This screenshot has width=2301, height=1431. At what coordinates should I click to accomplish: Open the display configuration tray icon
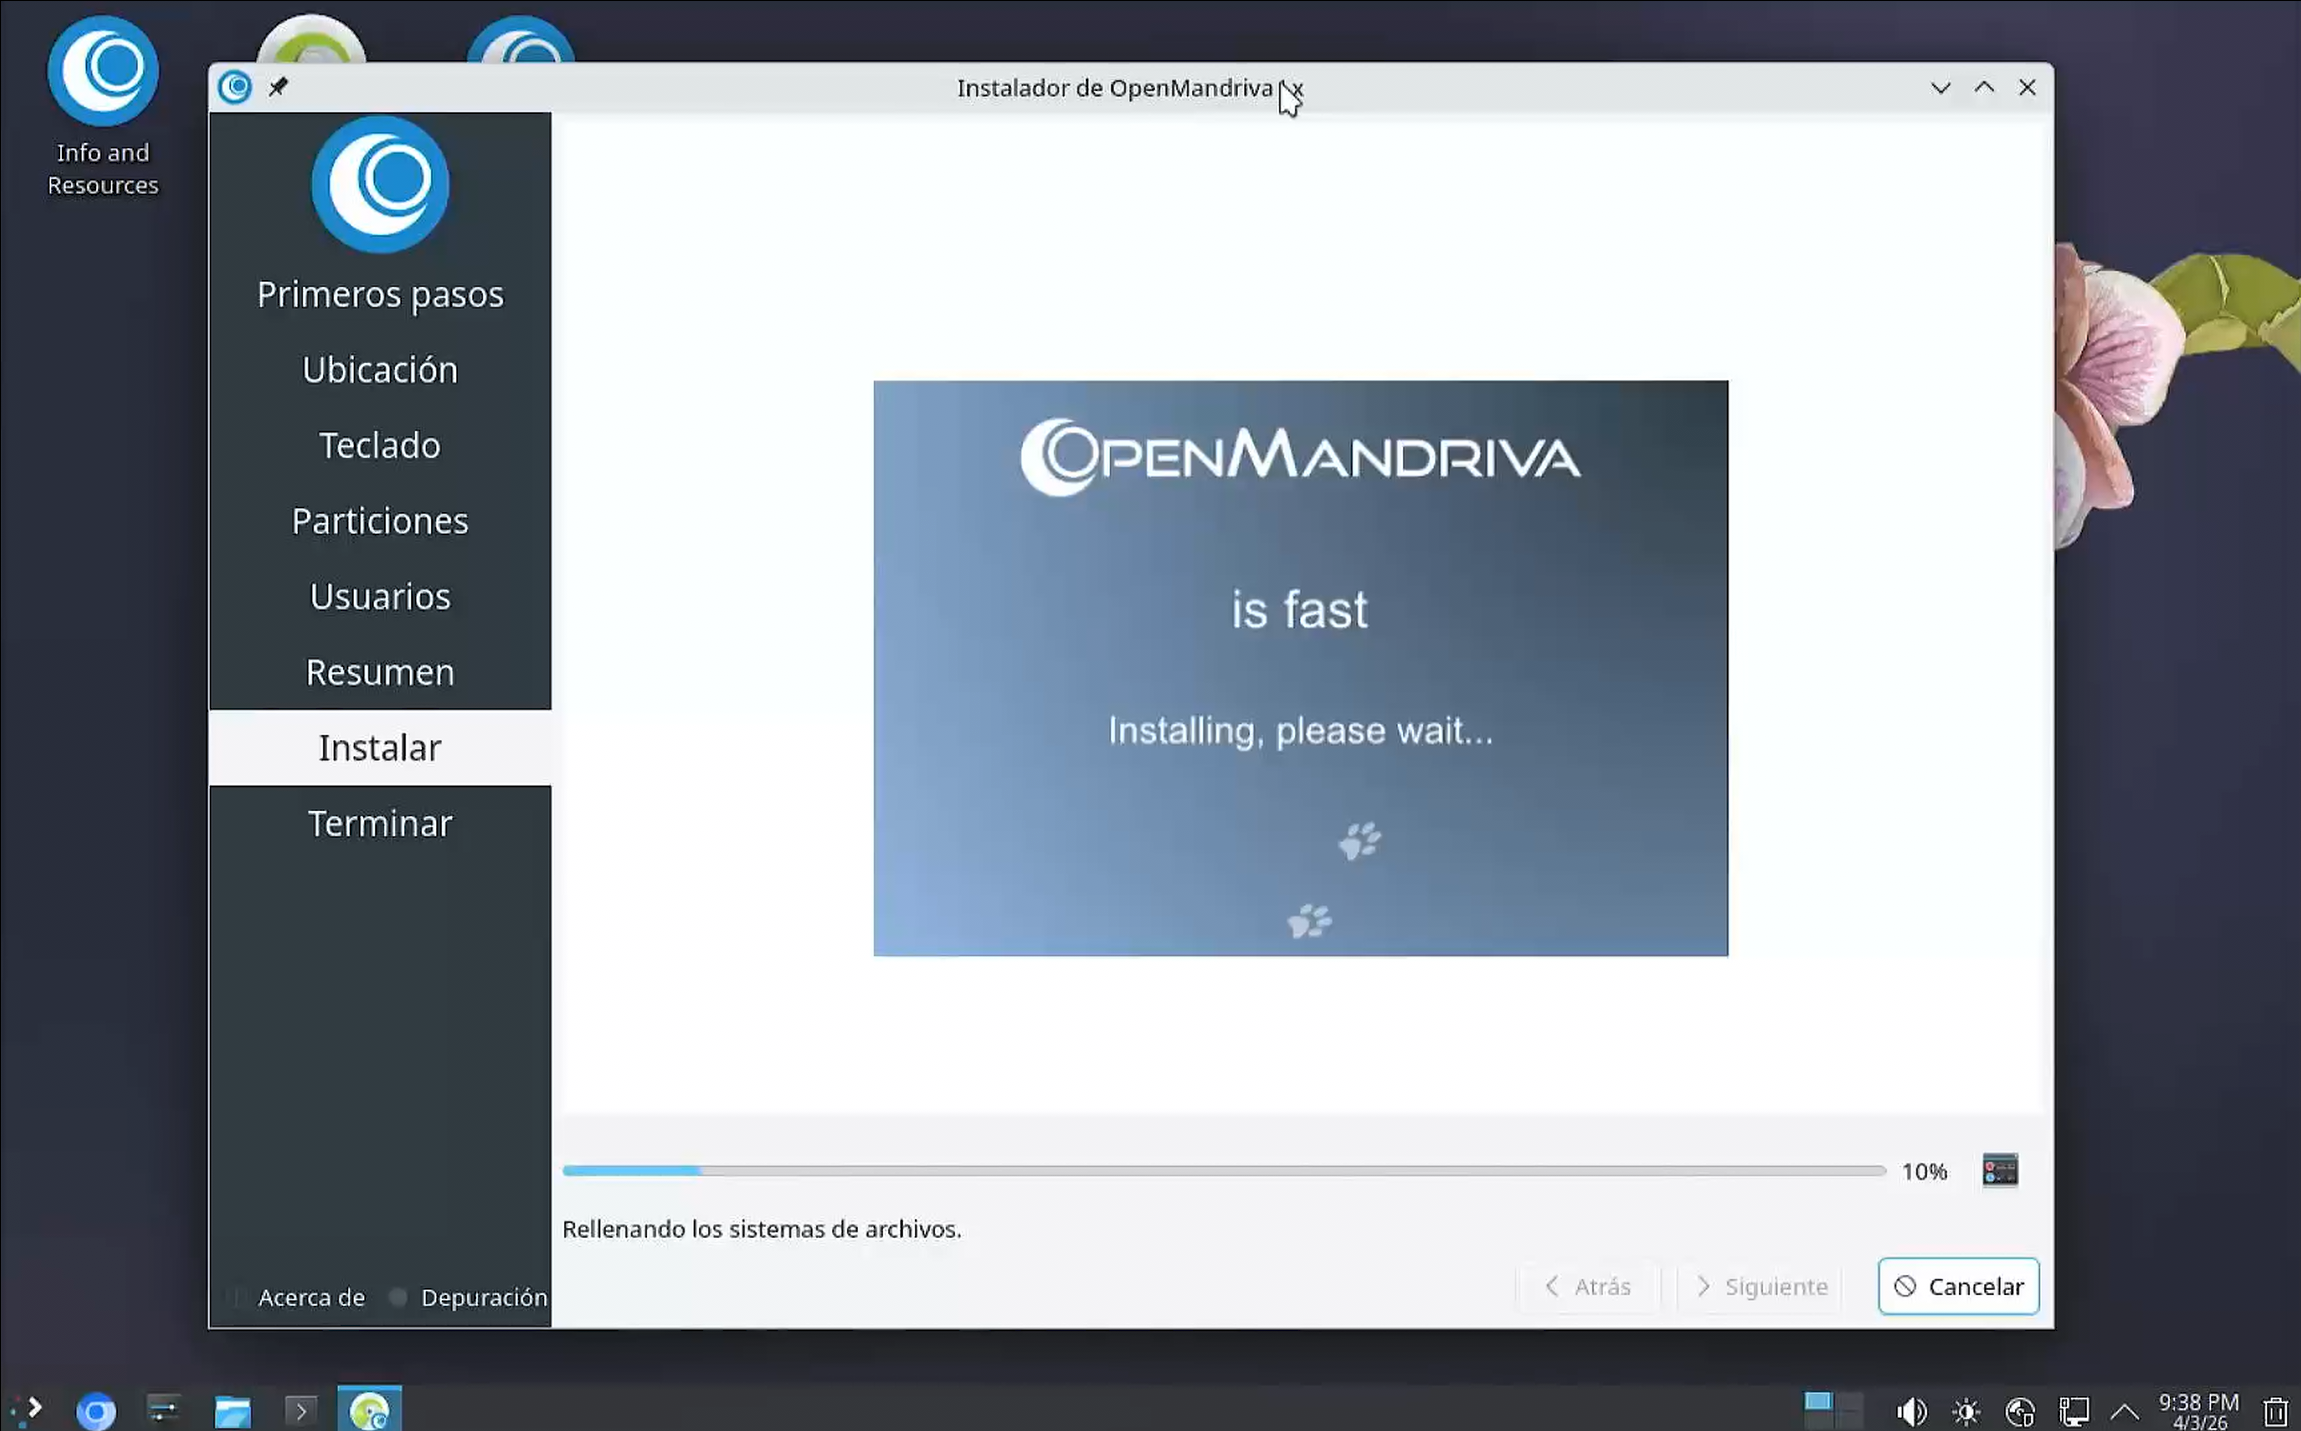[2073, 1411]
